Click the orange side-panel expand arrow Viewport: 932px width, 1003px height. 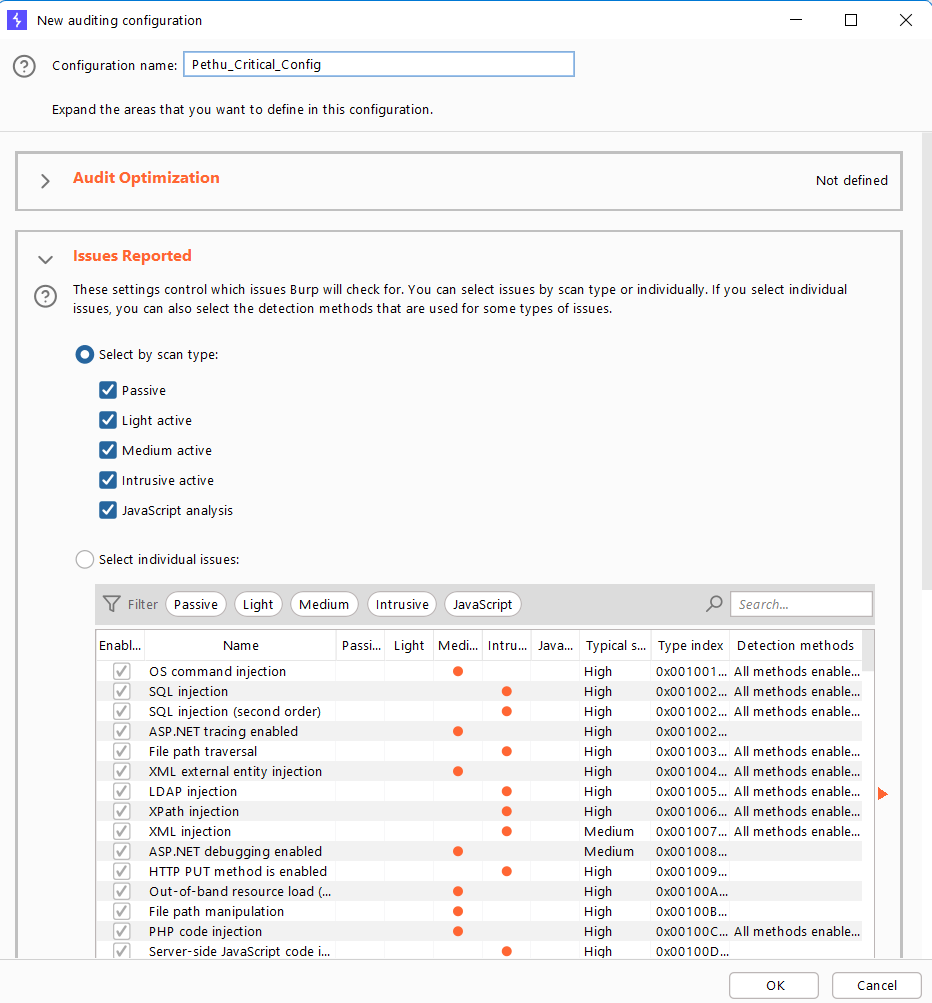(883, 794)
